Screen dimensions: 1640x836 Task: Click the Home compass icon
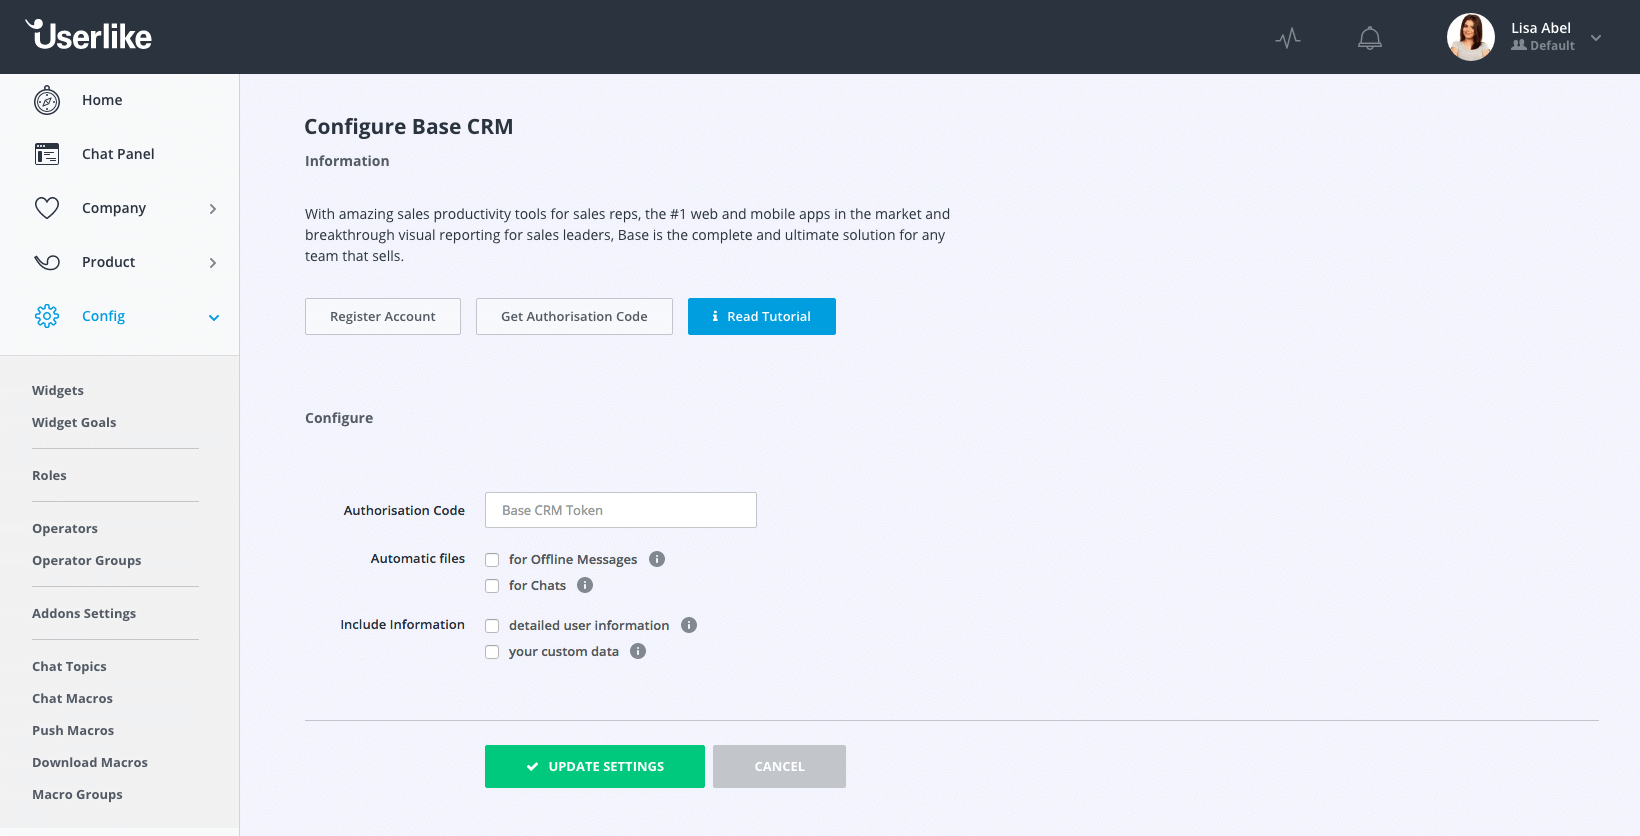click(x=47, y=100)
